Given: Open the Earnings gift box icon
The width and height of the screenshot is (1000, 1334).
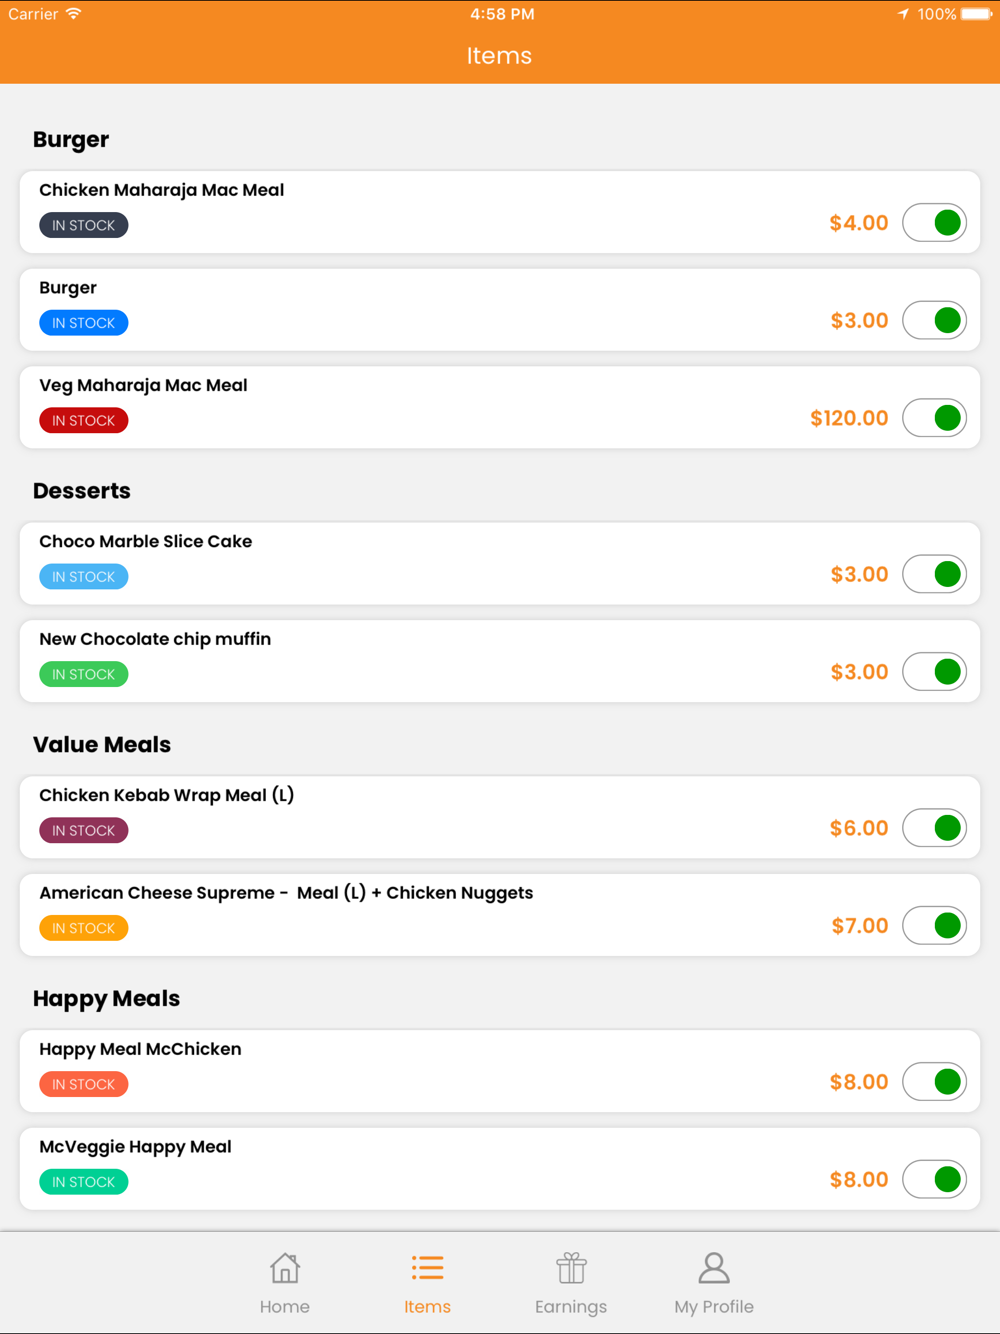Looking at the screenshot, I should 571,1268.
